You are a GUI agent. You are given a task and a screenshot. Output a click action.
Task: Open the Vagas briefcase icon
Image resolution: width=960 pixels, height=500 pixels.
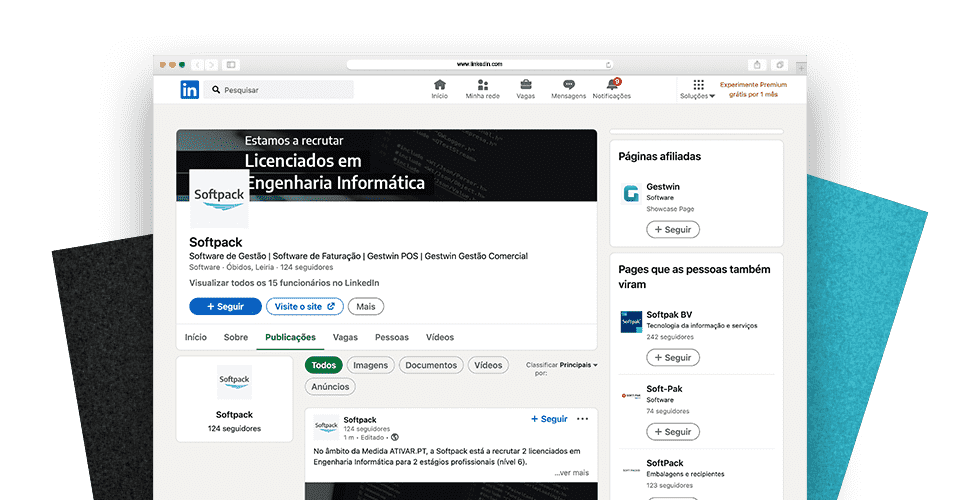coord(525,85)
